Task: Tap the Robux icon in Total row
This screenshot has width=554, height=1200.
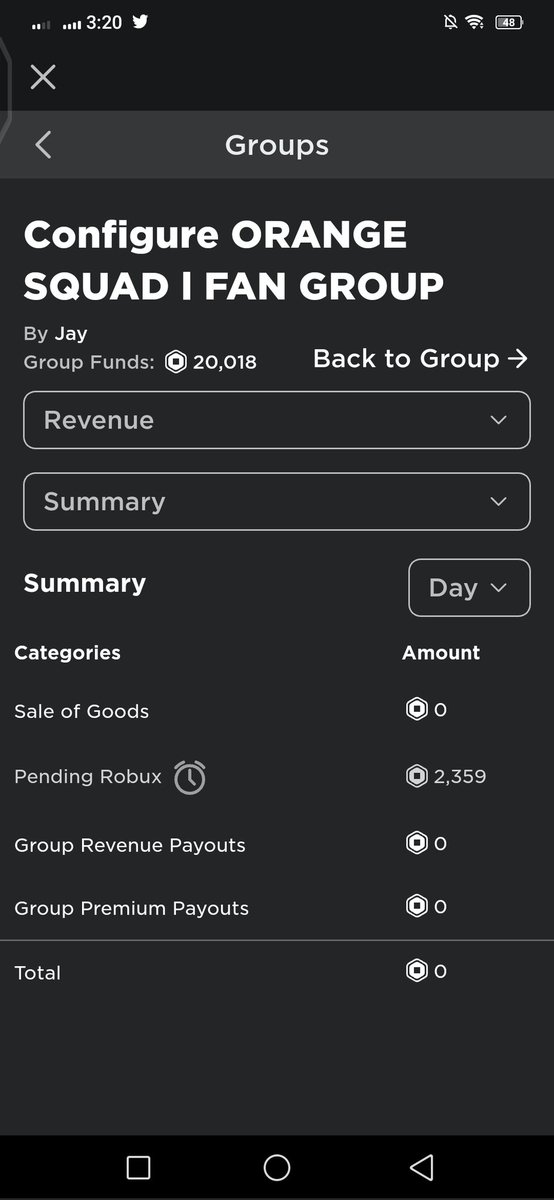Action: 416,970
